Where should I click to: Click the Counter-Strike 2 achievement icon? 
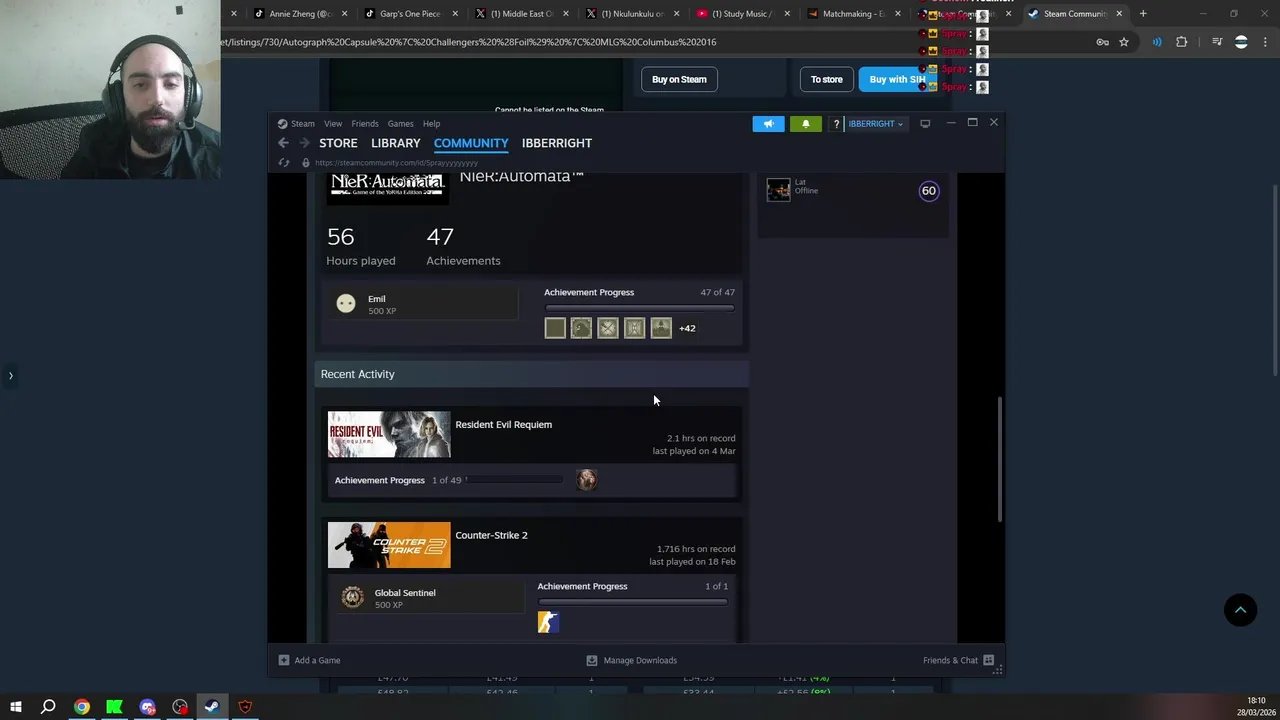point(548,622)
